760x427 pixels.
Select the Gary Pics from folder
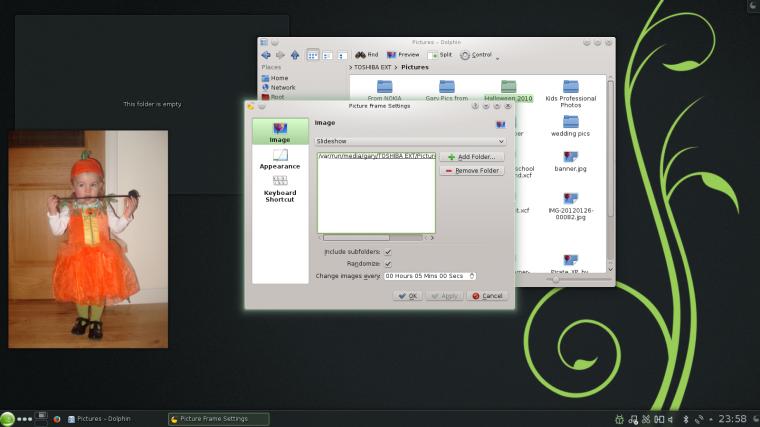point(446,91)
